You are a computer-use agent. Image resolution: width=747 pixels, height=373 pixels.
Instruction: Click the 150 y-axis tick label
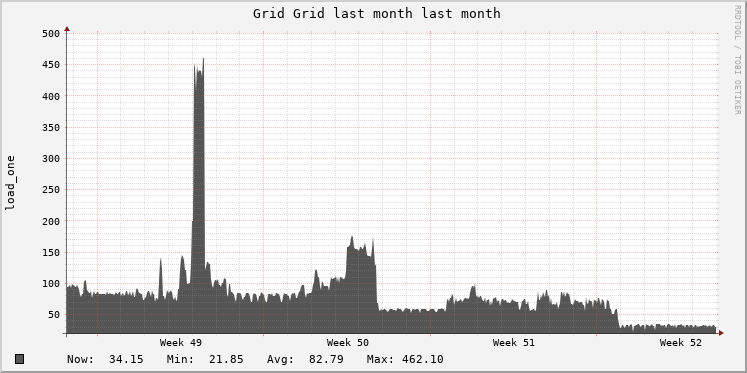tap(51, 252)
